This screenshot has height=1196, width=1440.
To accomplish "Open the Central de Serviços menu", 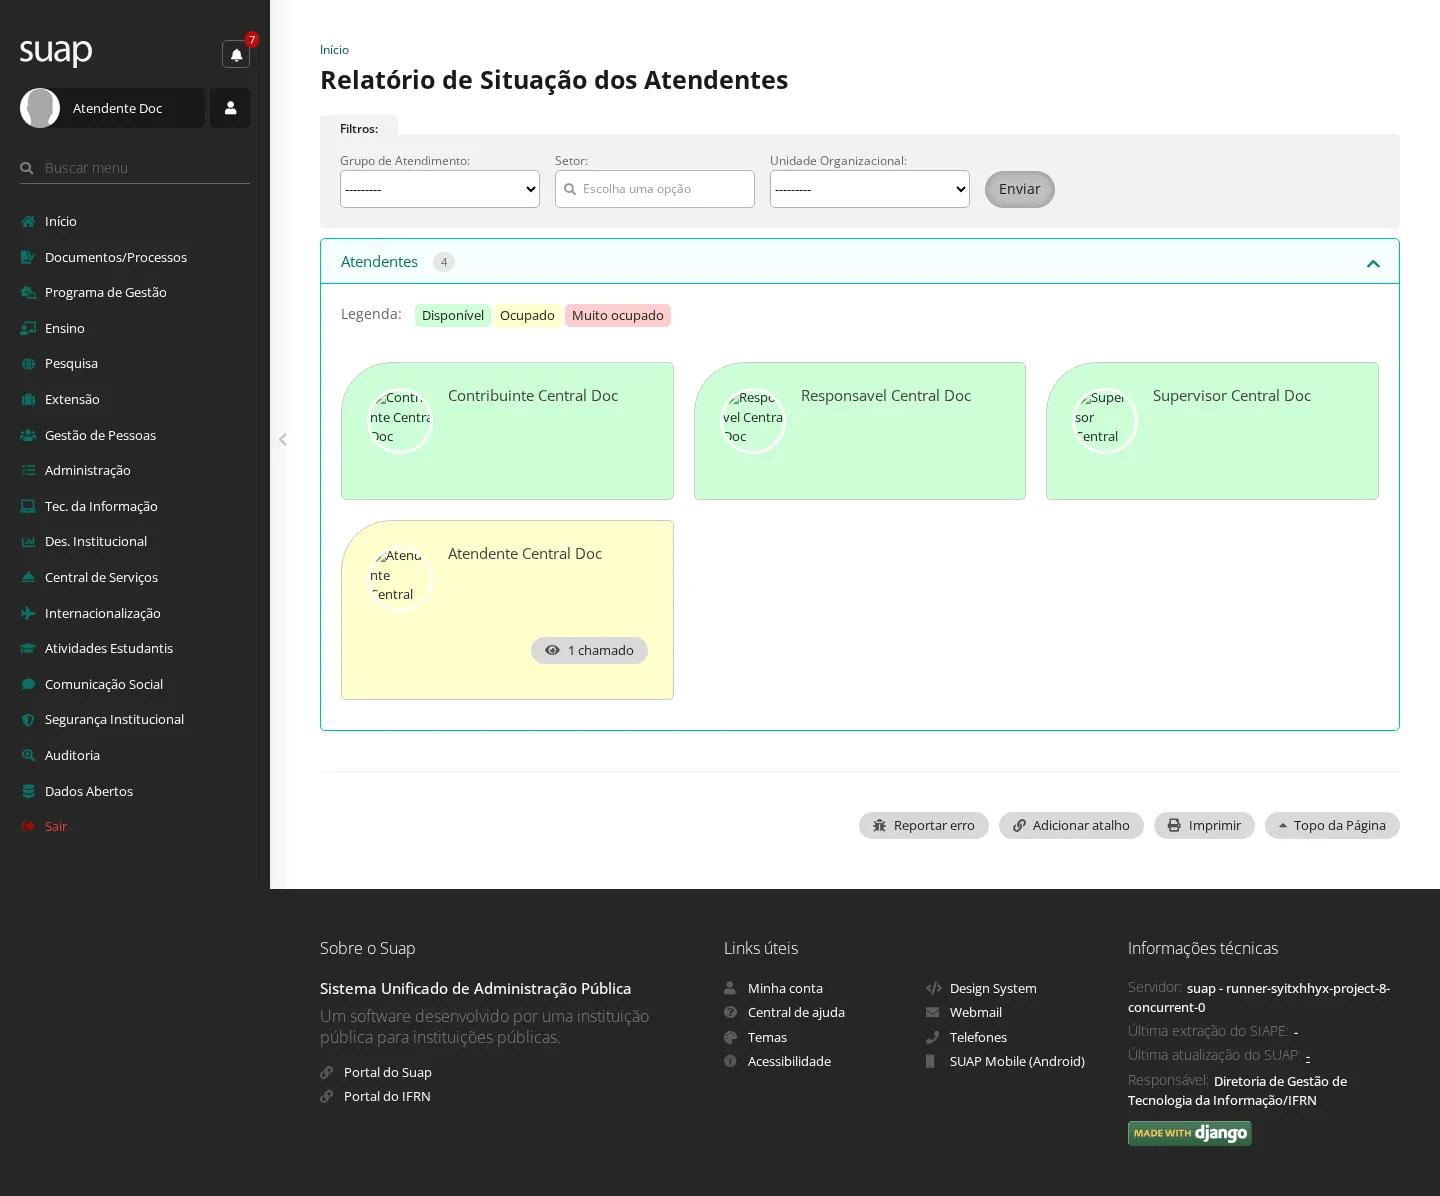I will point(101,577).
